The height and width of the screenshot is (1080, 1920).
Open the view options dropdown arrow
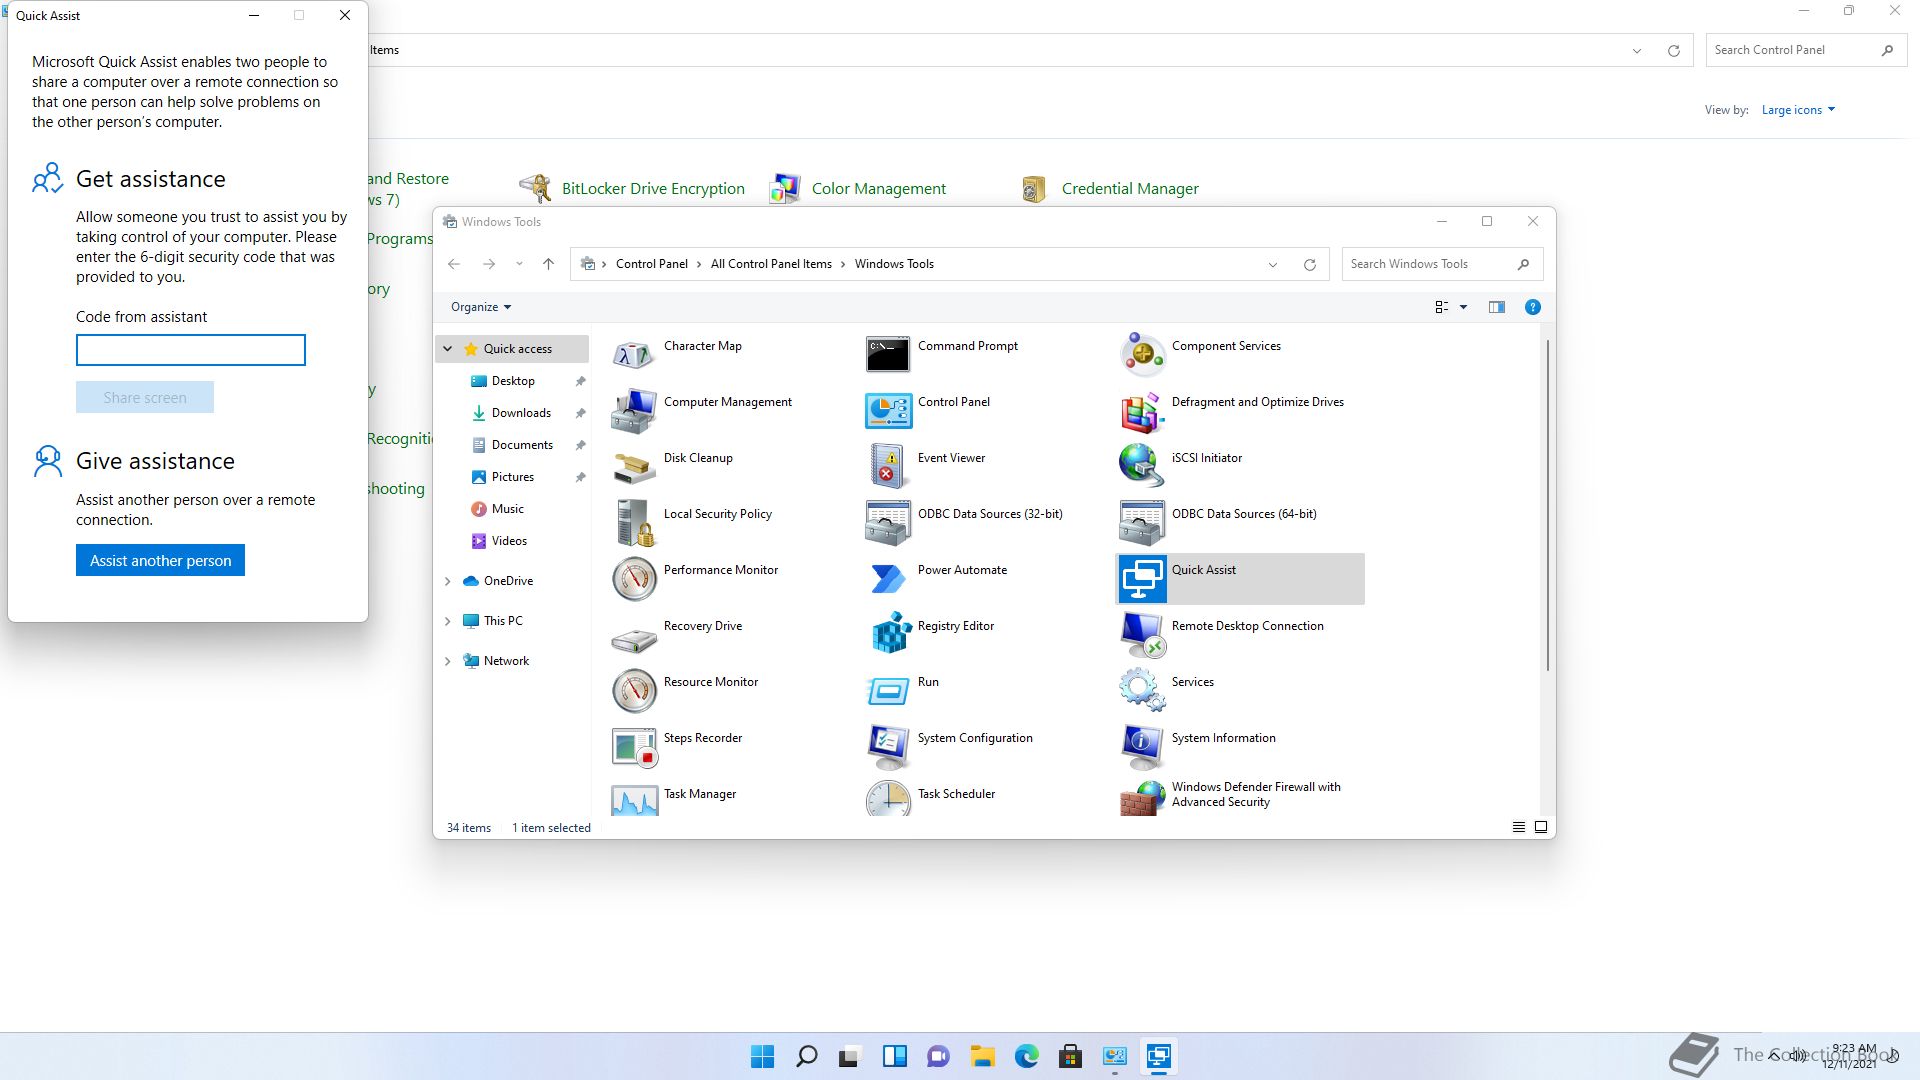[x=1463, y=308]
